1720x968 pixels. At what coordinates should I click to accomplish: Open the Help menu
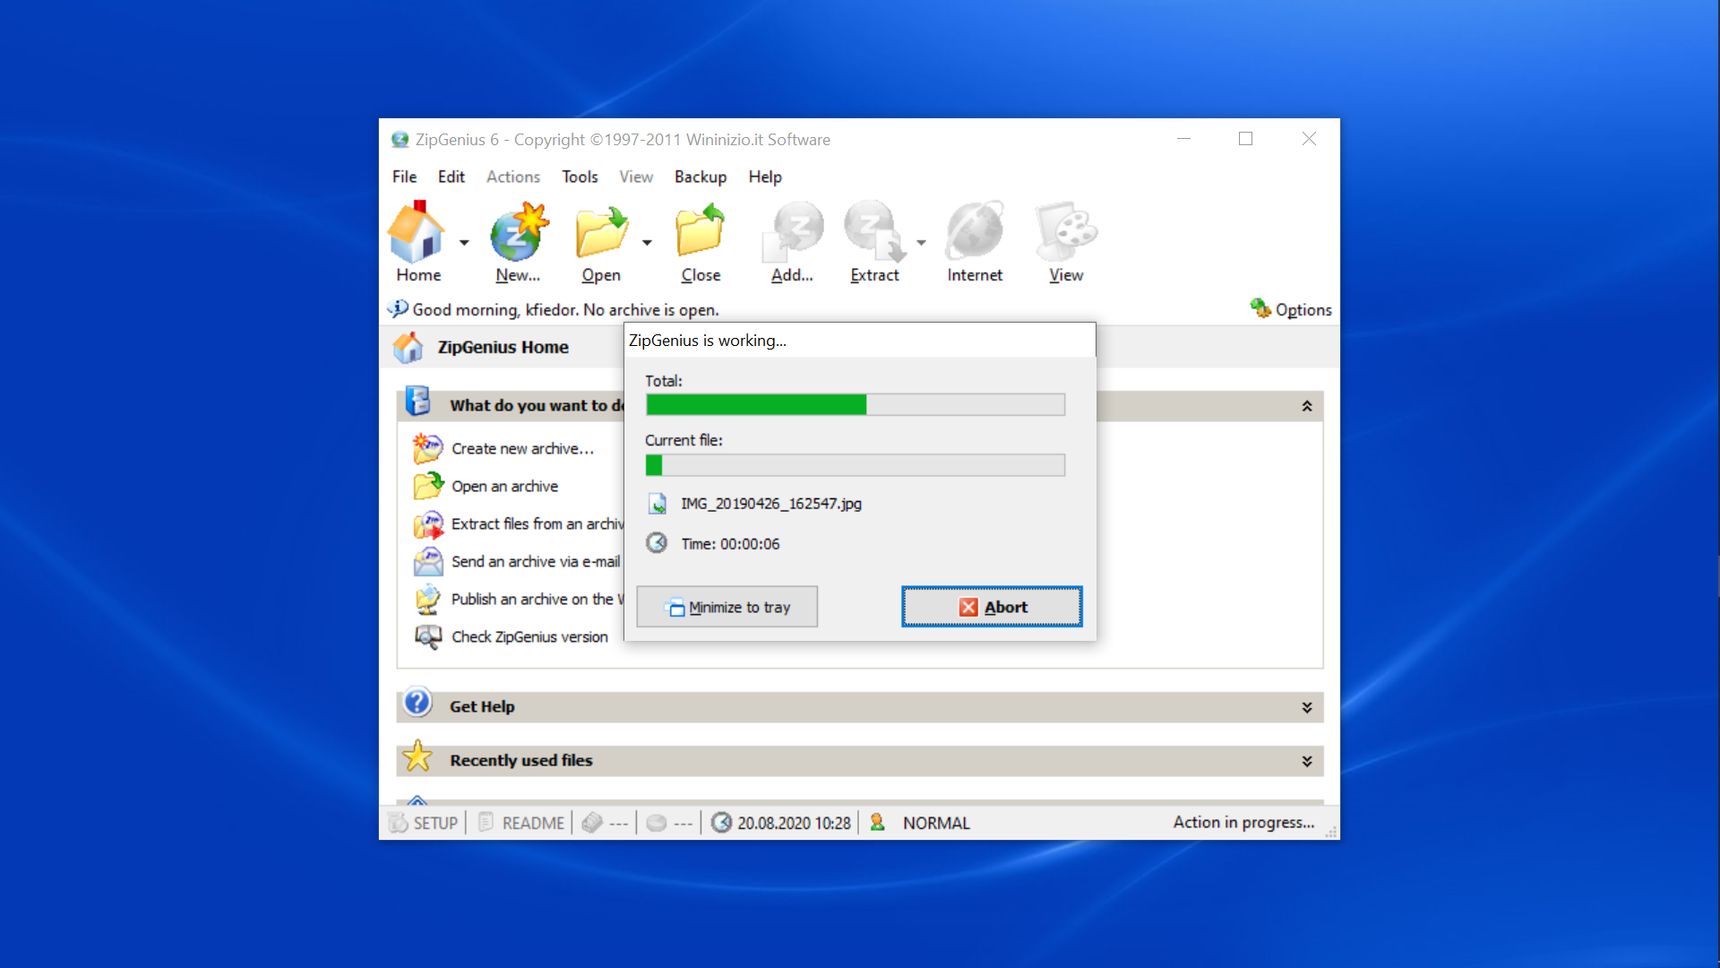pos(765,177)
